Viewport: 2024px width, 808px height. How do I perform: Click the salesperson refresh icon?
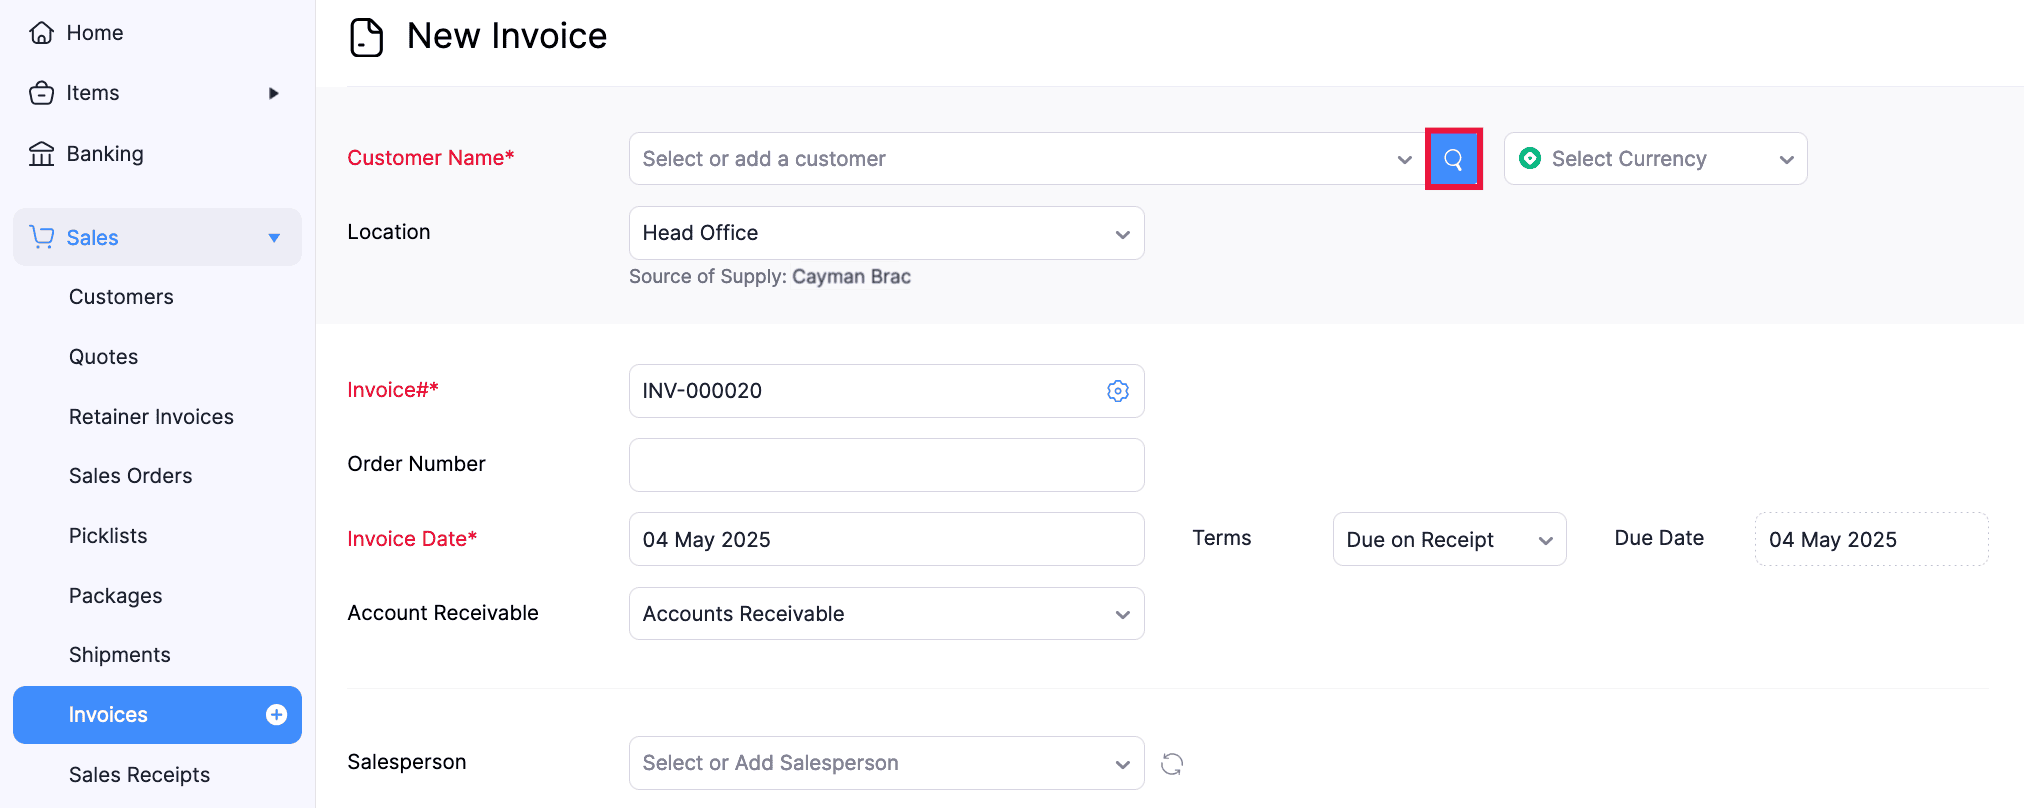(1172, 764)
